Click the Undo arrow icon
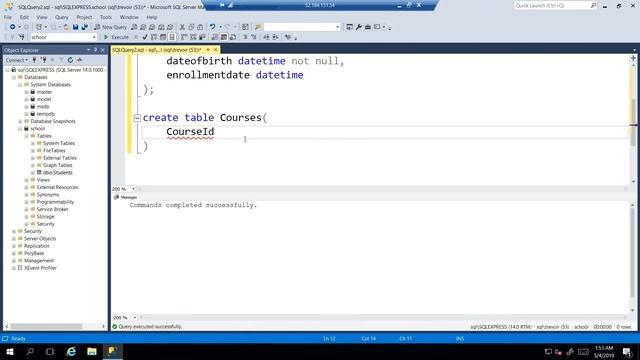The width and height of the screenshot is (640, 360). coord(212,27)
